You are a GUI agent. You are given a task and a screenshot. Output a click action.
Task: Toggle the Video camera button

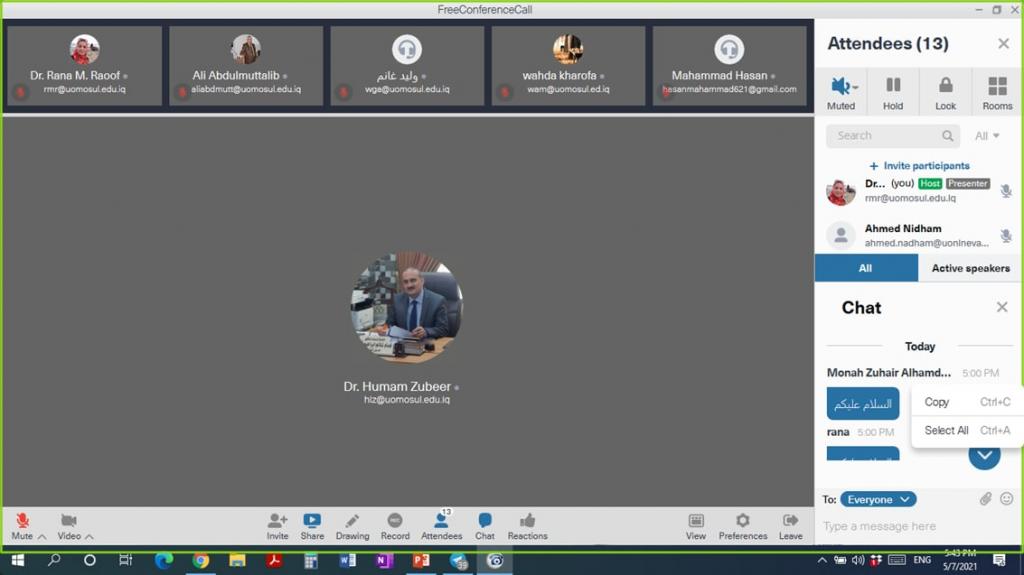click(68, 521)
